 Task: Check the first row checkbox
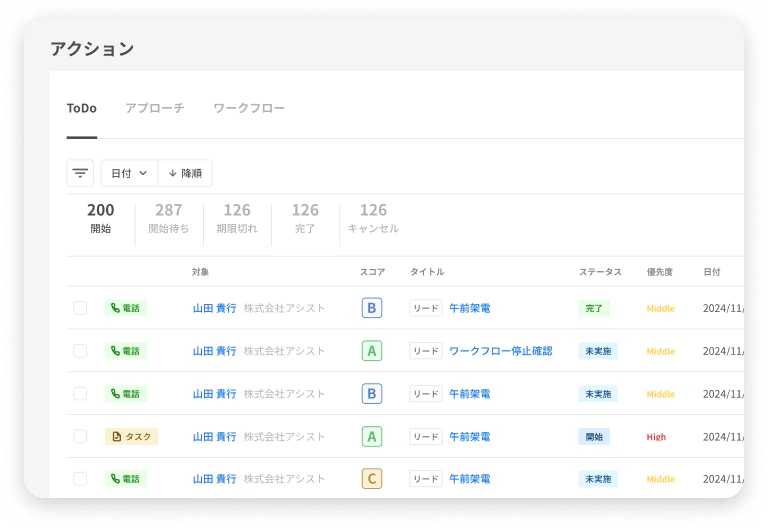point(80,308)
